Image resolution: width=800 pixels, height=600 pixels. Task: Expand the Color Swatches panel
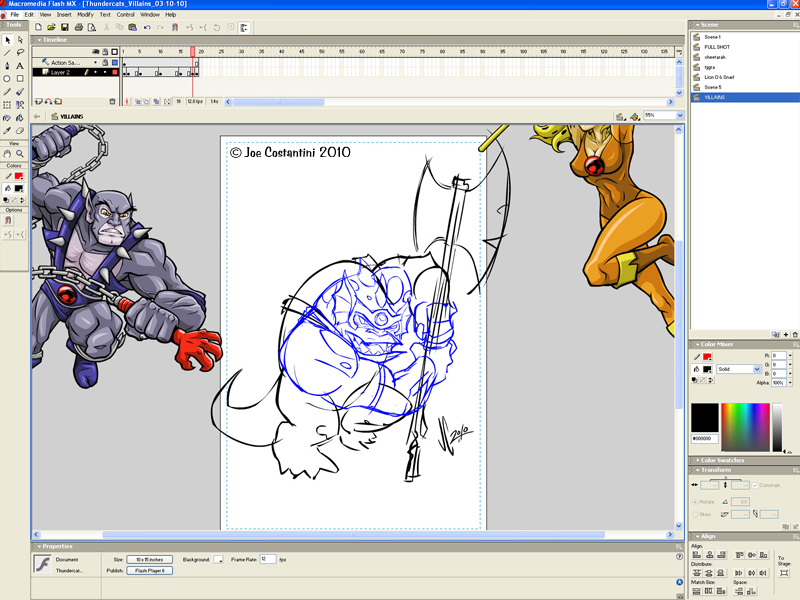click(697, 460)
